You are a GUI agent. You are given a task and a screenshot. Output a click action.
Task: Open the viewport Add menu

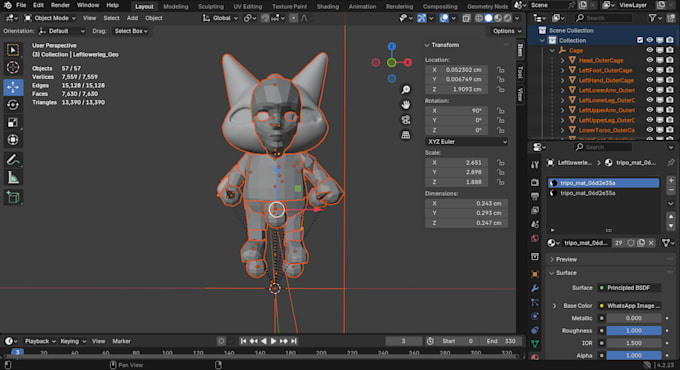coord(132,18)
